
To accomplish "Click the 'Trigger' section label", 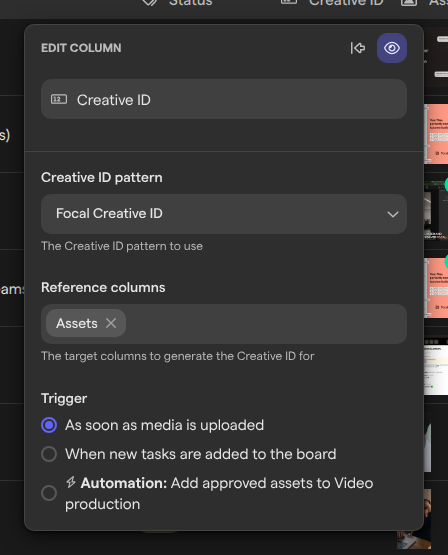I will [64, 399].
